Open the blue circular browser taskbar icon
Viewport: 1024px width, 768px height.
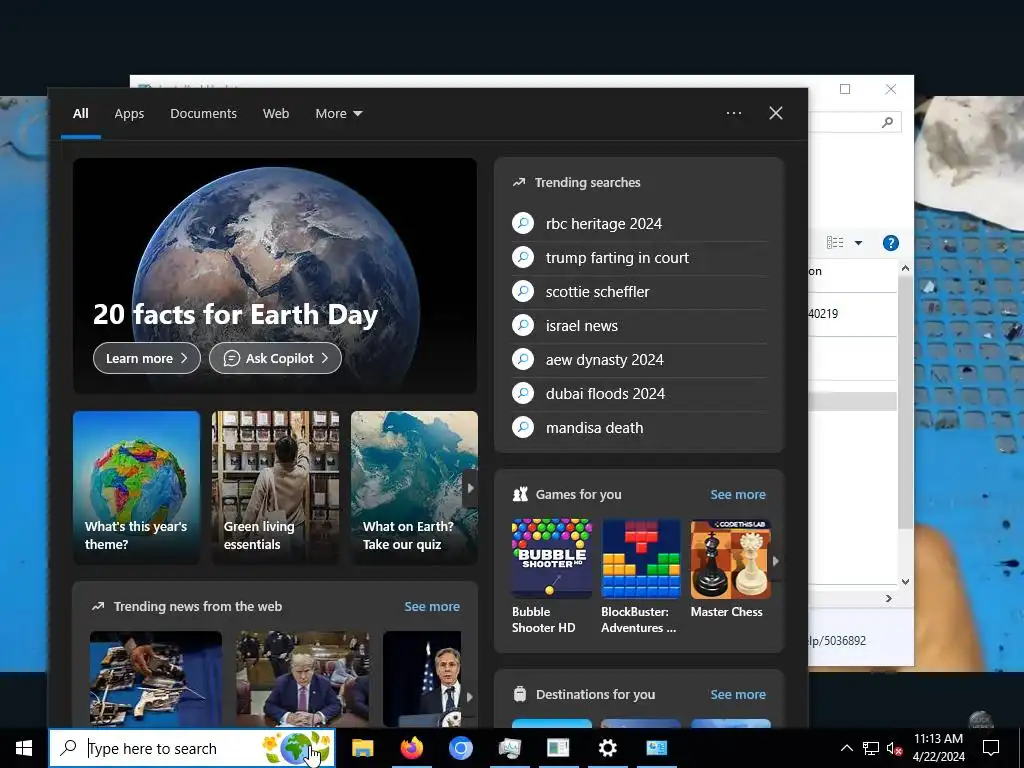point(460,748)
